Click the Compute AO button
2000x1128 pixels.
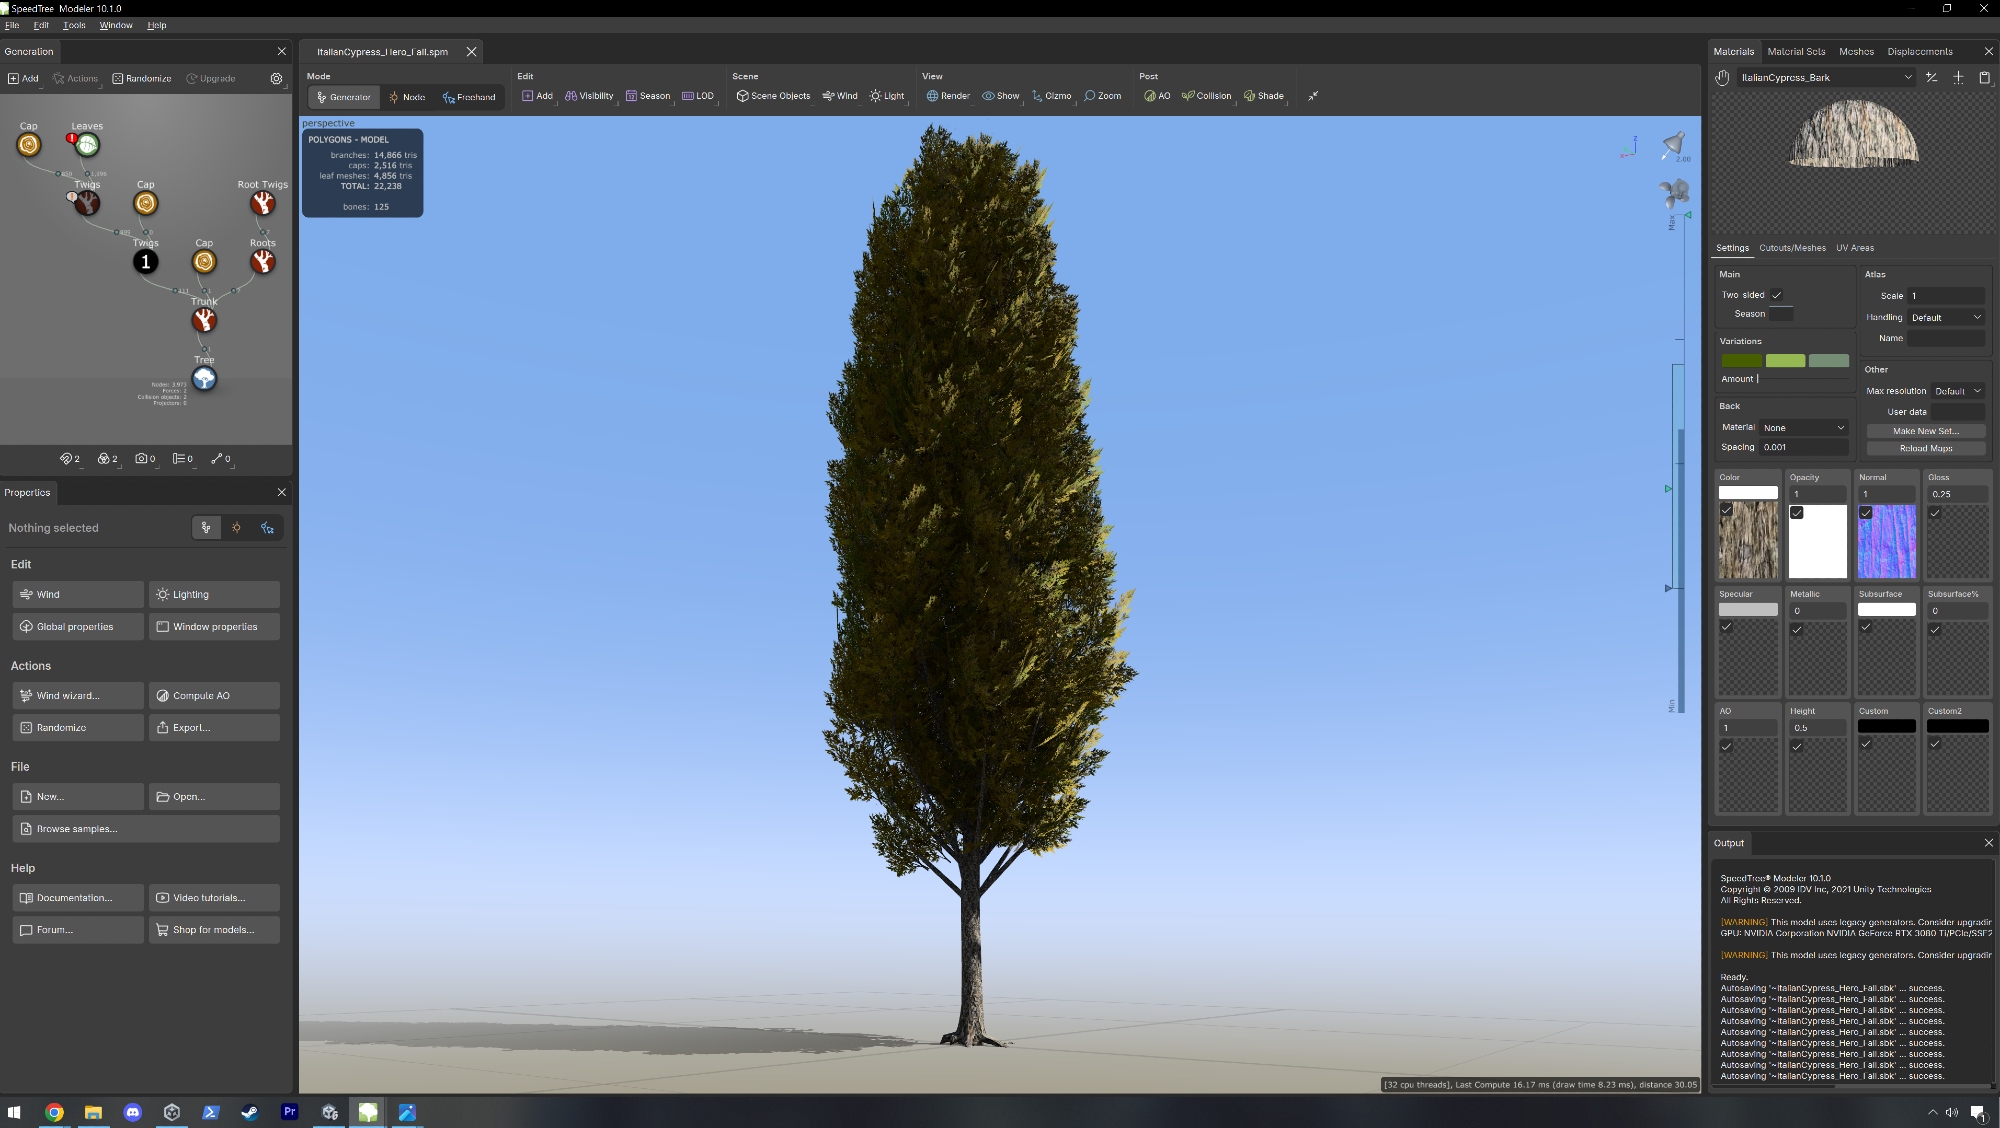point(214,696)
